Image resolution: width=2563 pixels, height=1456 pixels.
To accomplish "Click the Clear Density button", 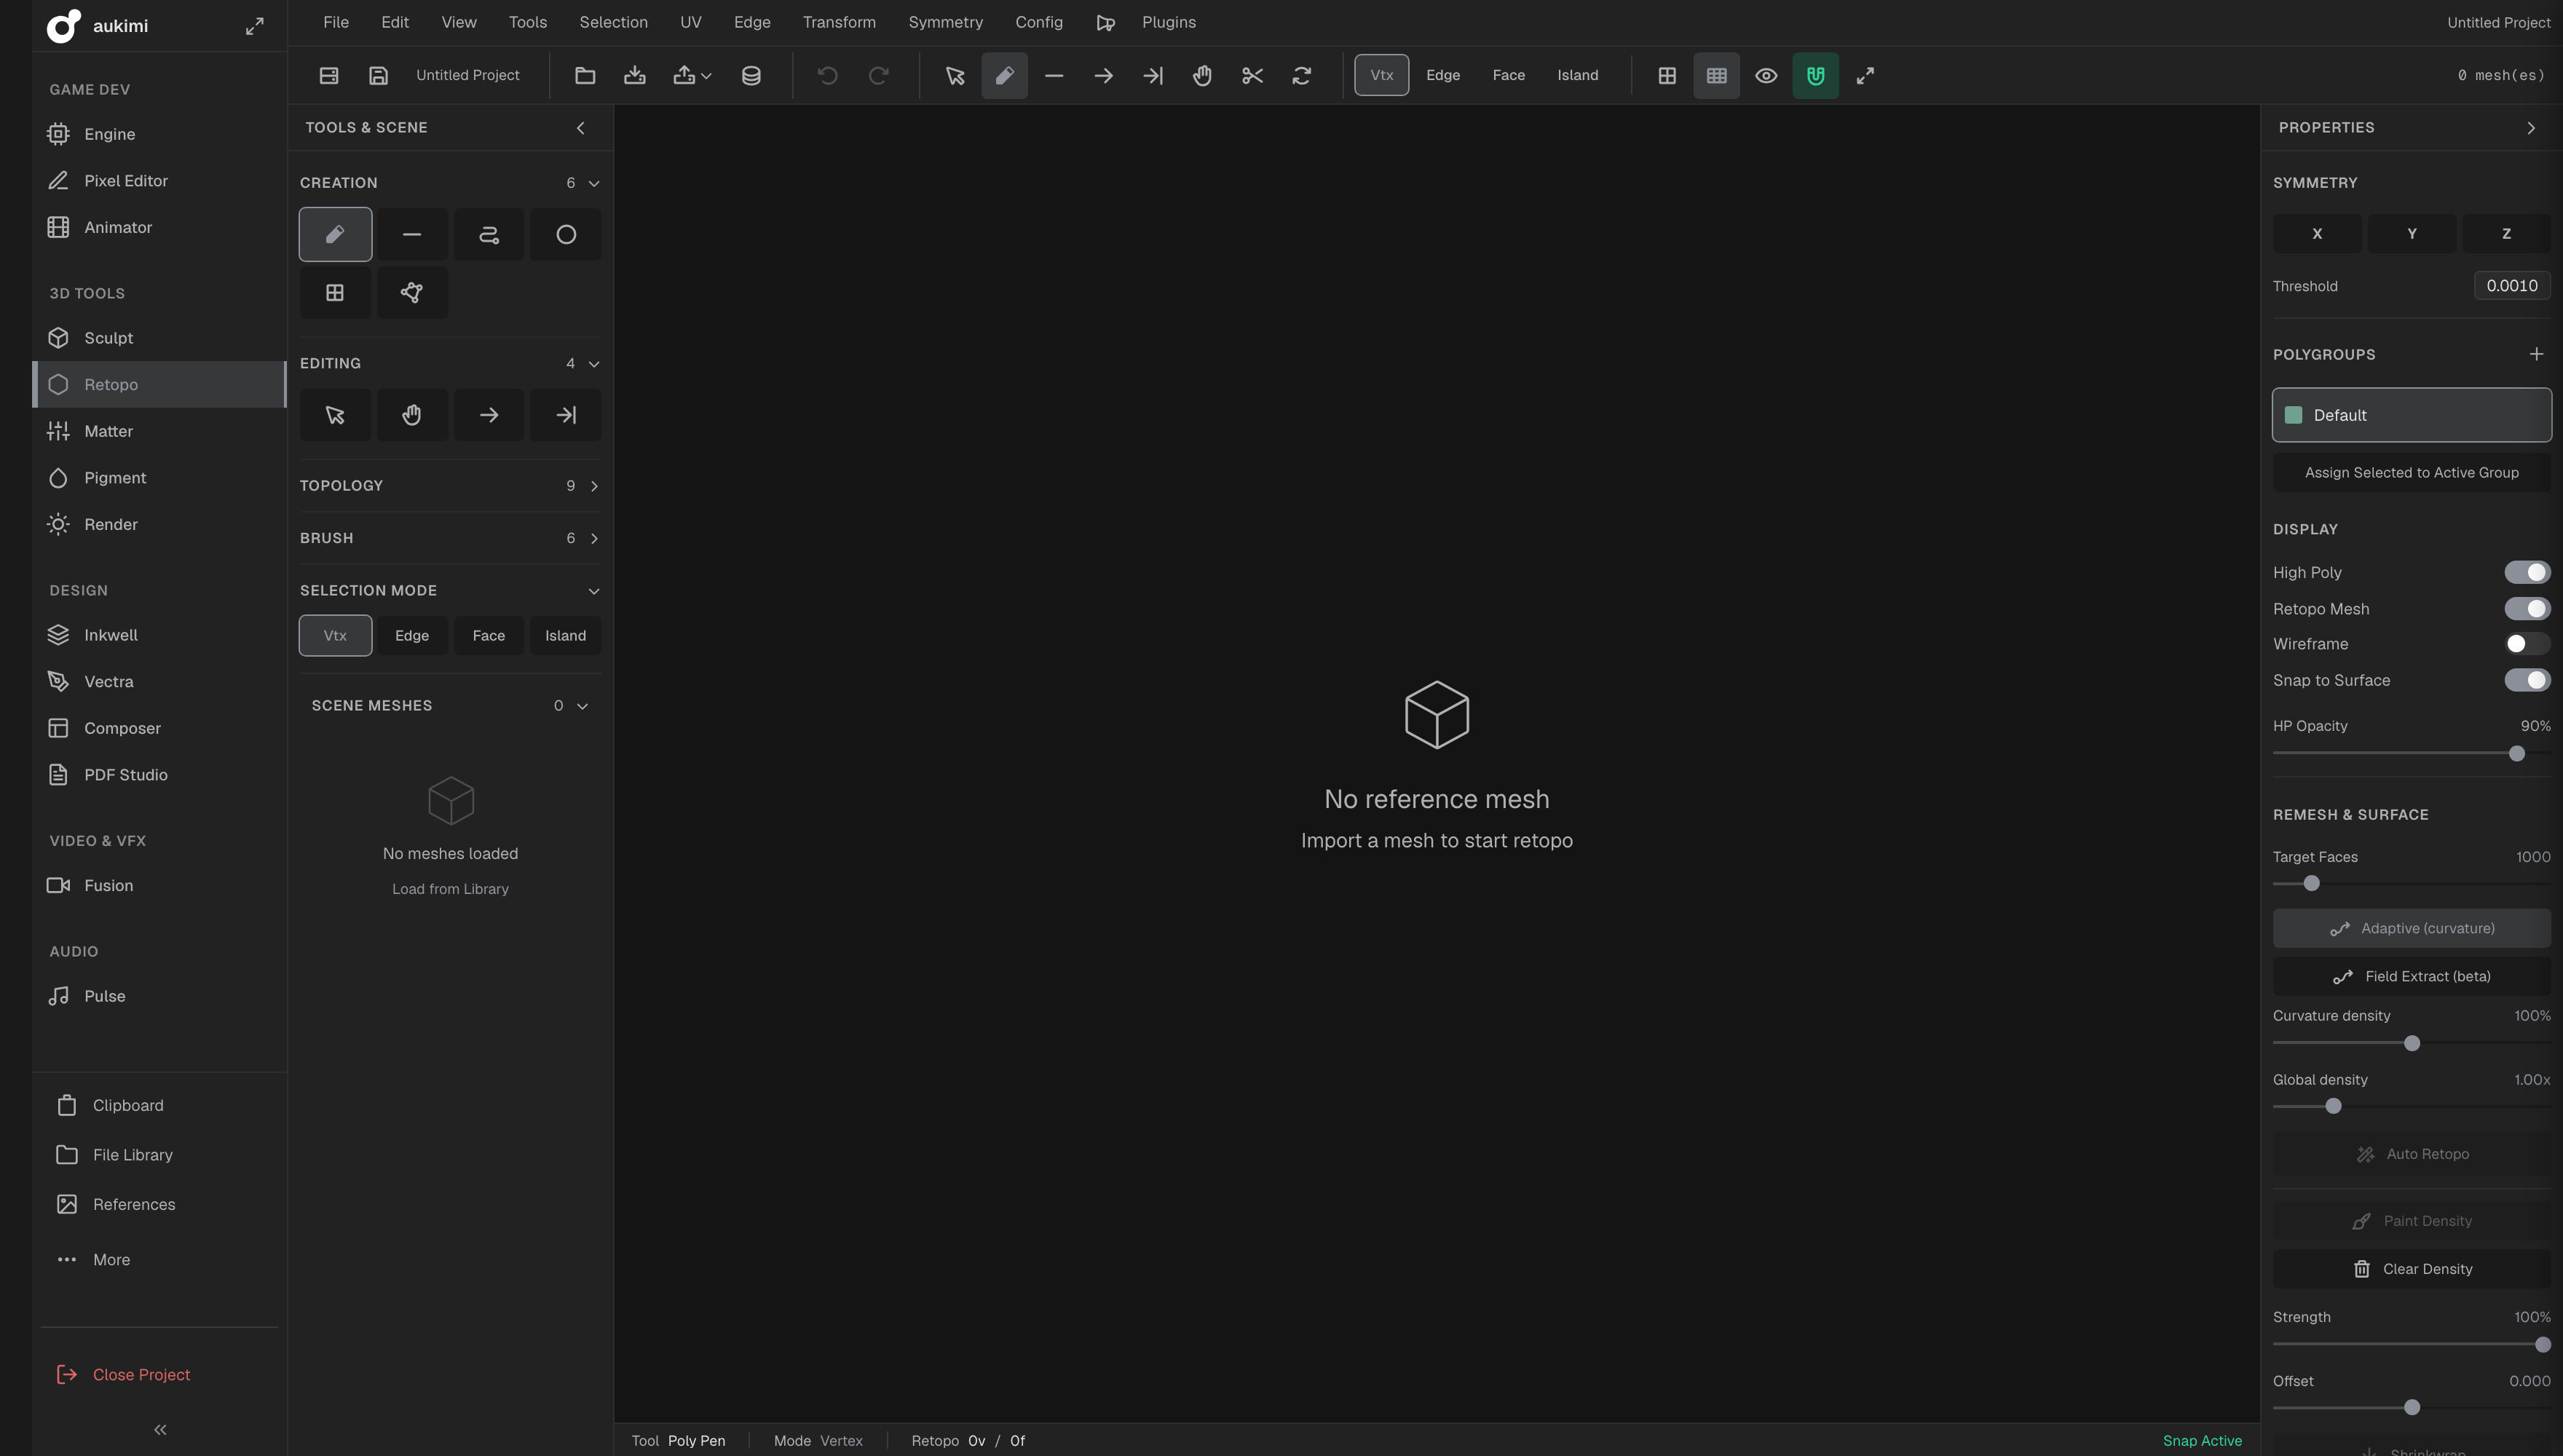I will tap(2411, 1269).
